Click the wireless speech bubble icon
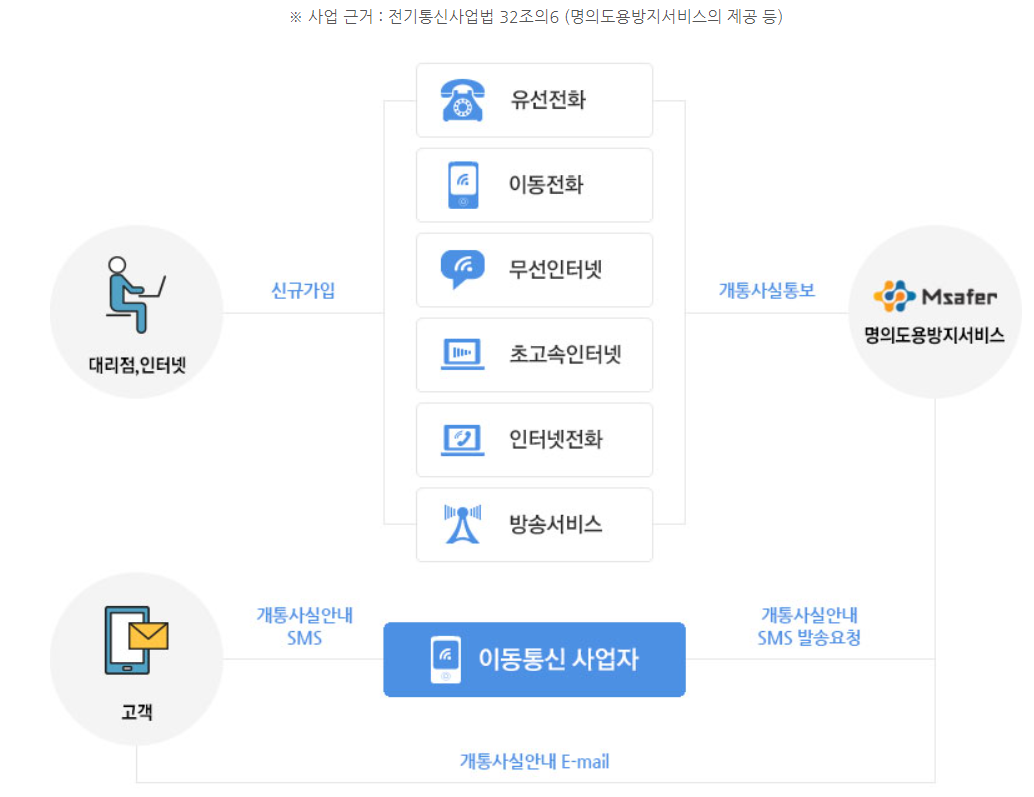 point(462,269)
